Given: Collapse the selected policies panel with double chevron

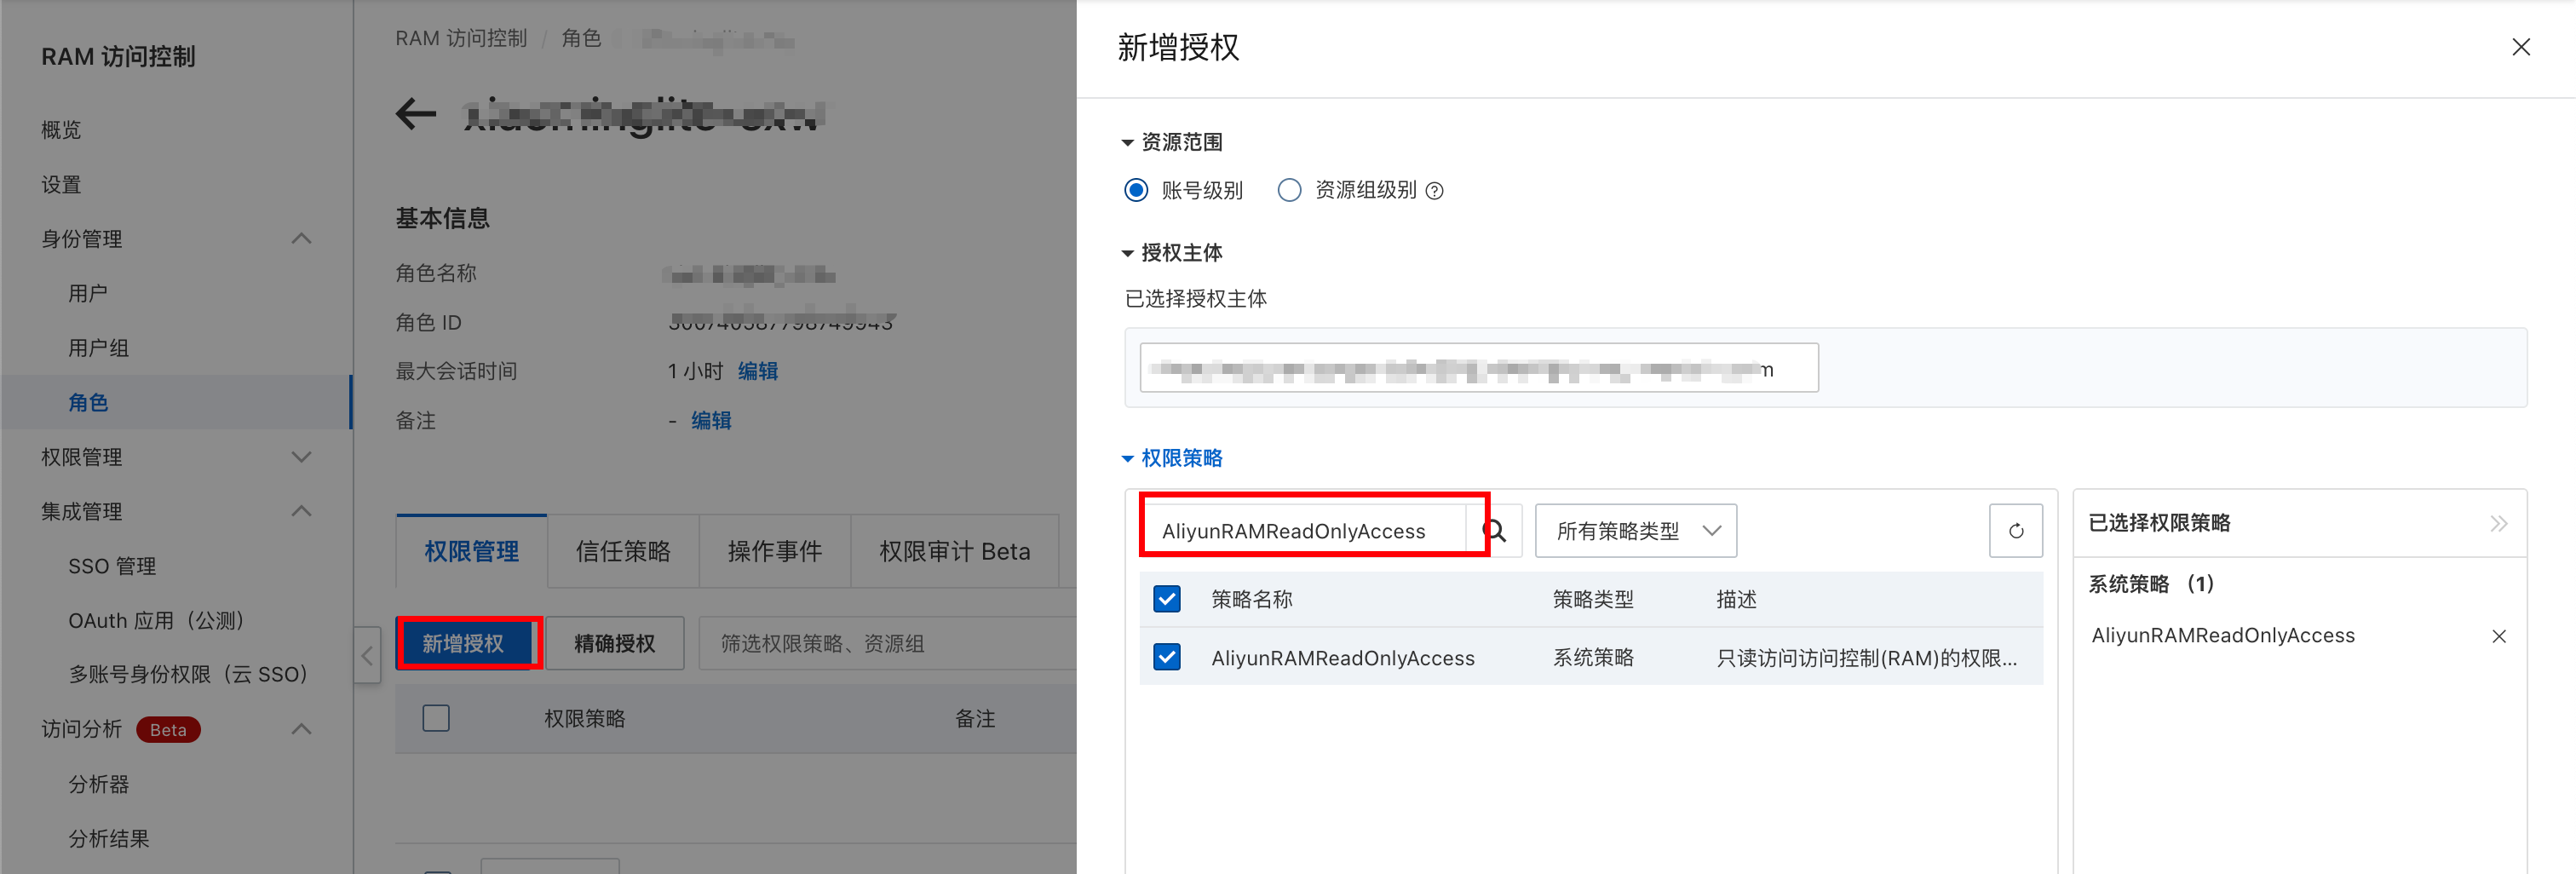Looking at the screenshot, I should click(x=2498, y=523).
